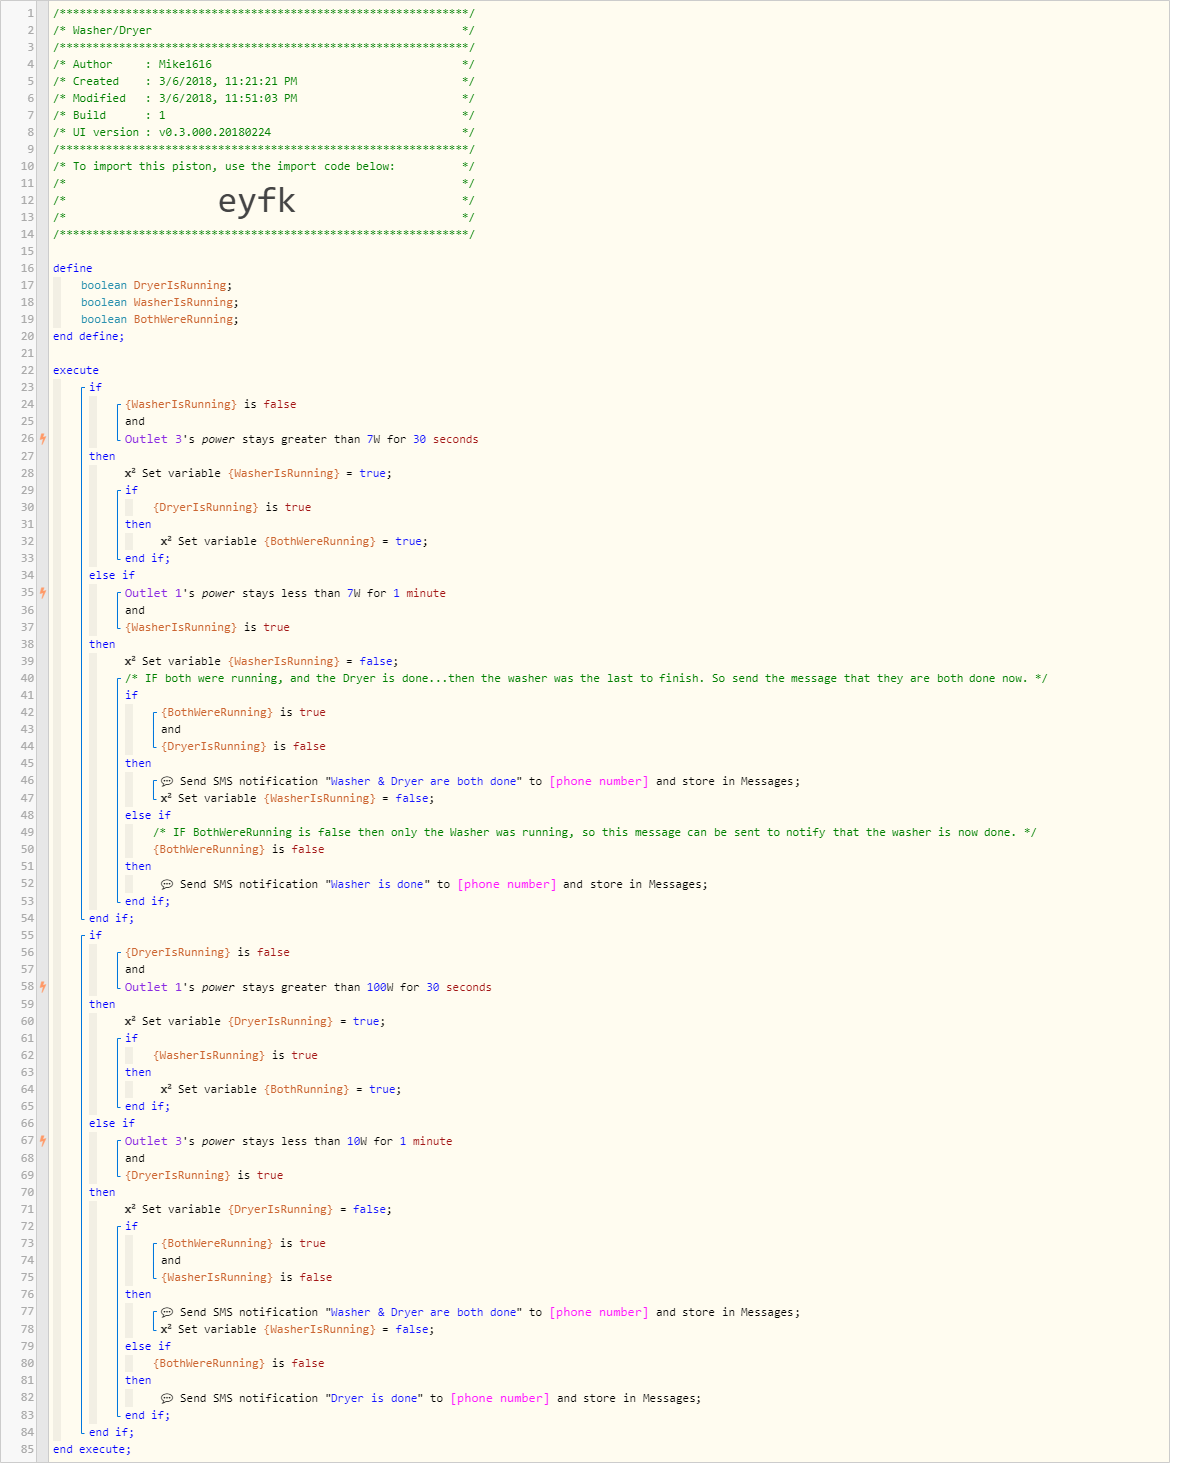Click "{DryerIsRunning} is false" on line 56
The width and height of the screenshot is (1178, 1471).
coord(207,952)
